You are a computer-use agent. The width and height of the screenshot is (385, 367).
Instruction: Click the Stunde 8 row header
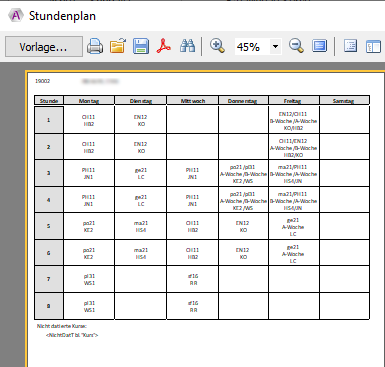[49, 306]
